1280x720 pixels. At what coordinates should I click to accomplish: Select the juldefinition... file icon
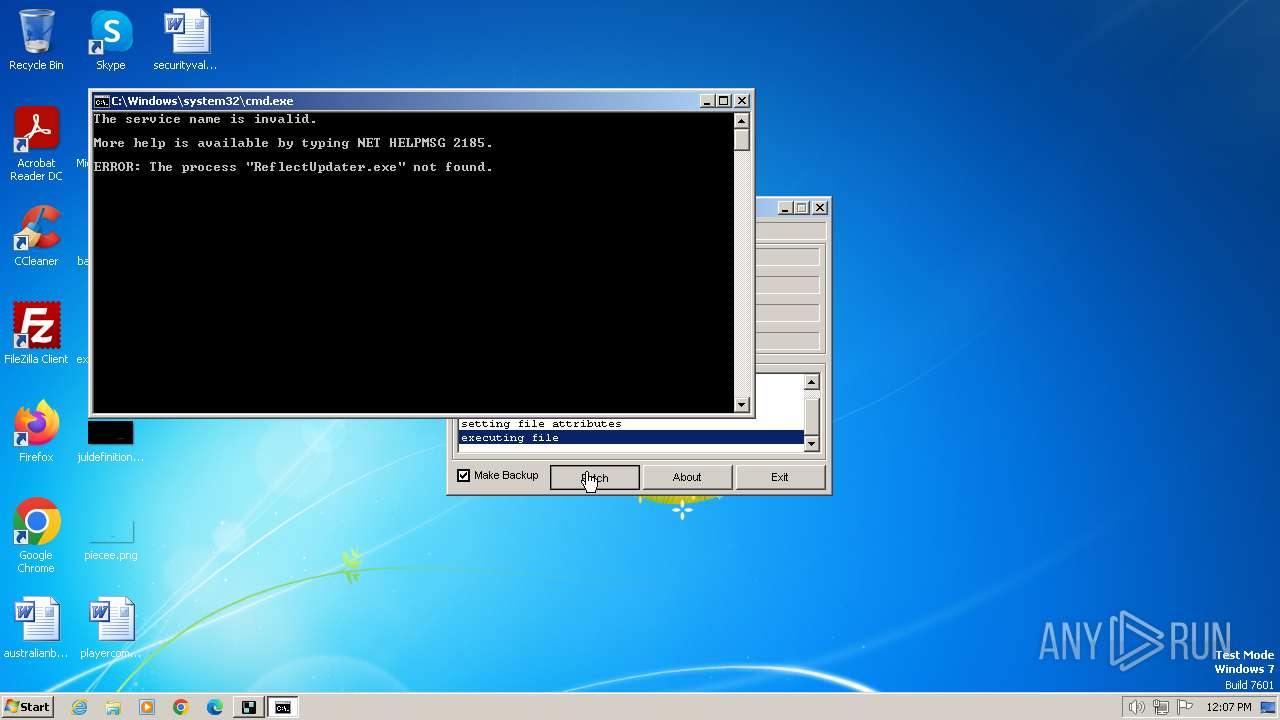110,441
